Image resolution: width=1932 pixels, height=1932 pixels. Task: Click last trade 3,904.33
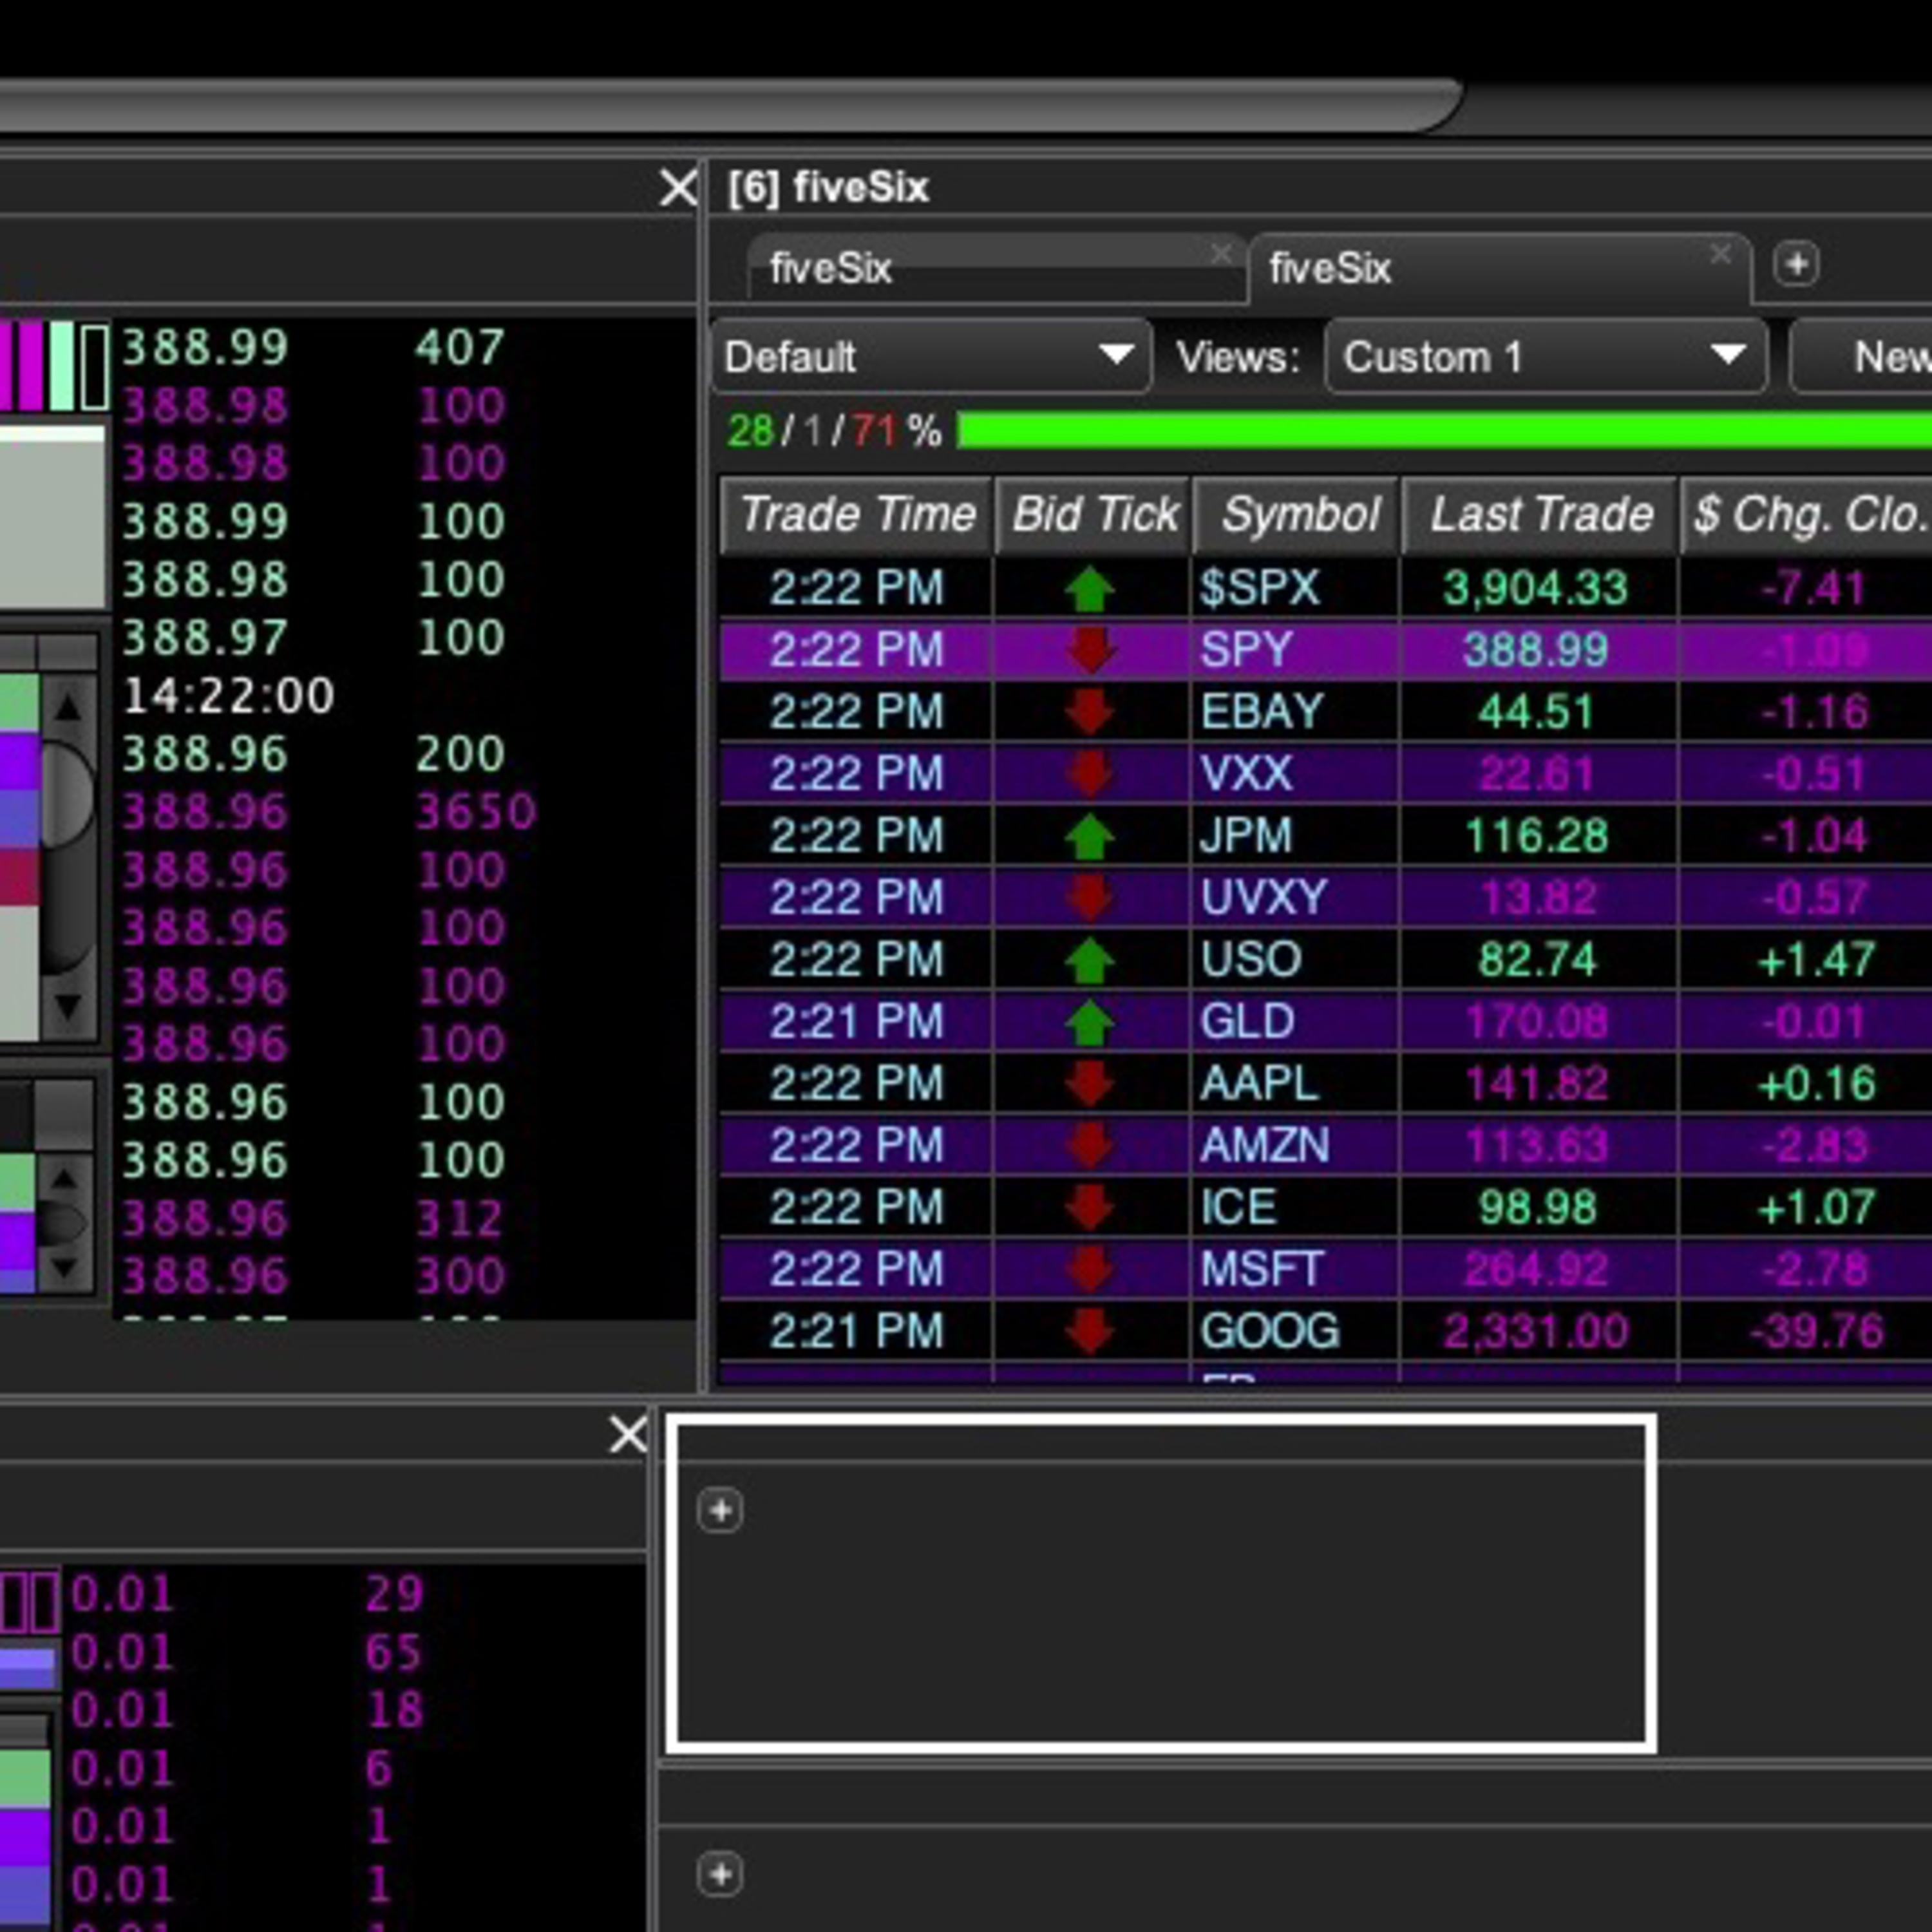pos(1535,588)
